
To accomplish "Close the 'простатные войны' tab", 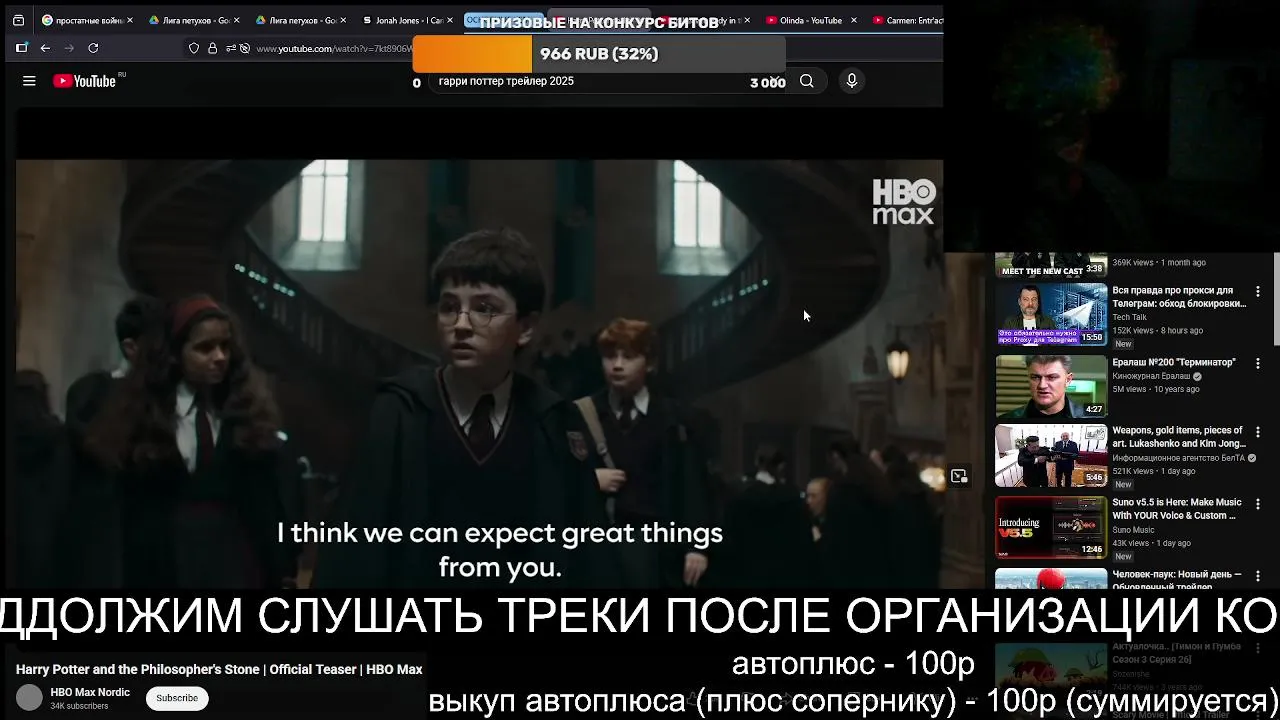I will click(129, 20).
